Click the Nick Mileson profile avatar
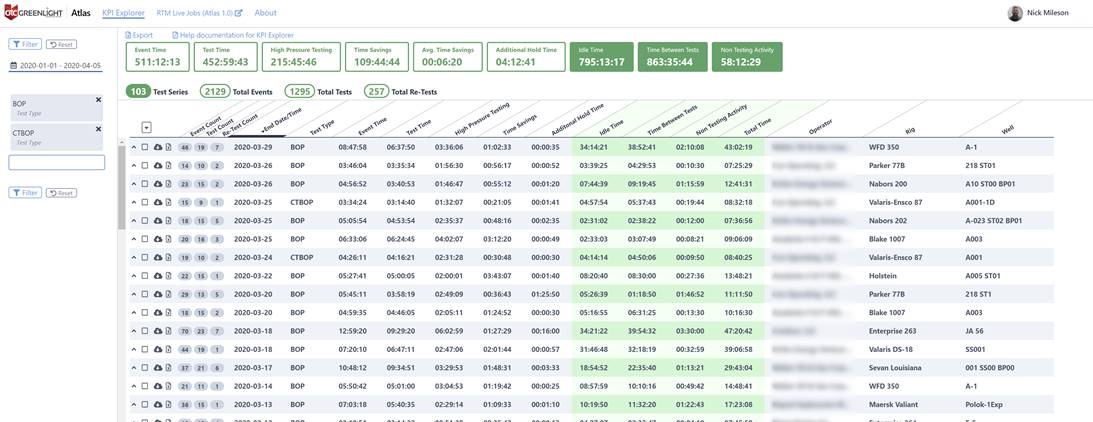The height and width of the screenshot is (422, 1093). (1015, 13)
